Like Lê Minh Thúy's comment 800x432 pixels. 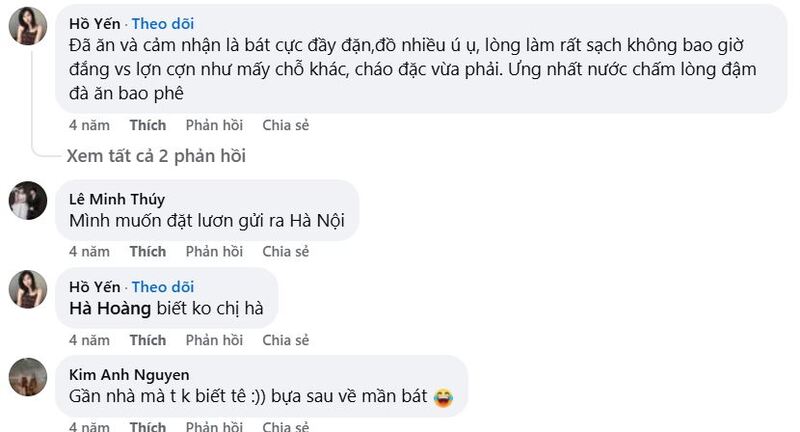[x=147, y=251]
